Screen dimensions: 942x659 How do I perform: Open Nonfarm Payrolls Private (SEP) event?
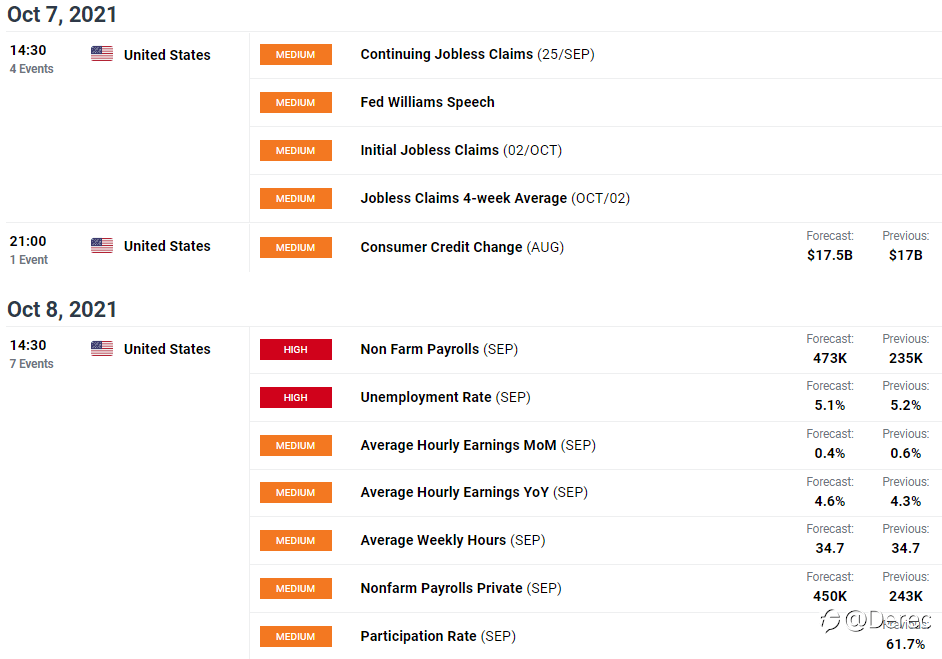(461, 588)
